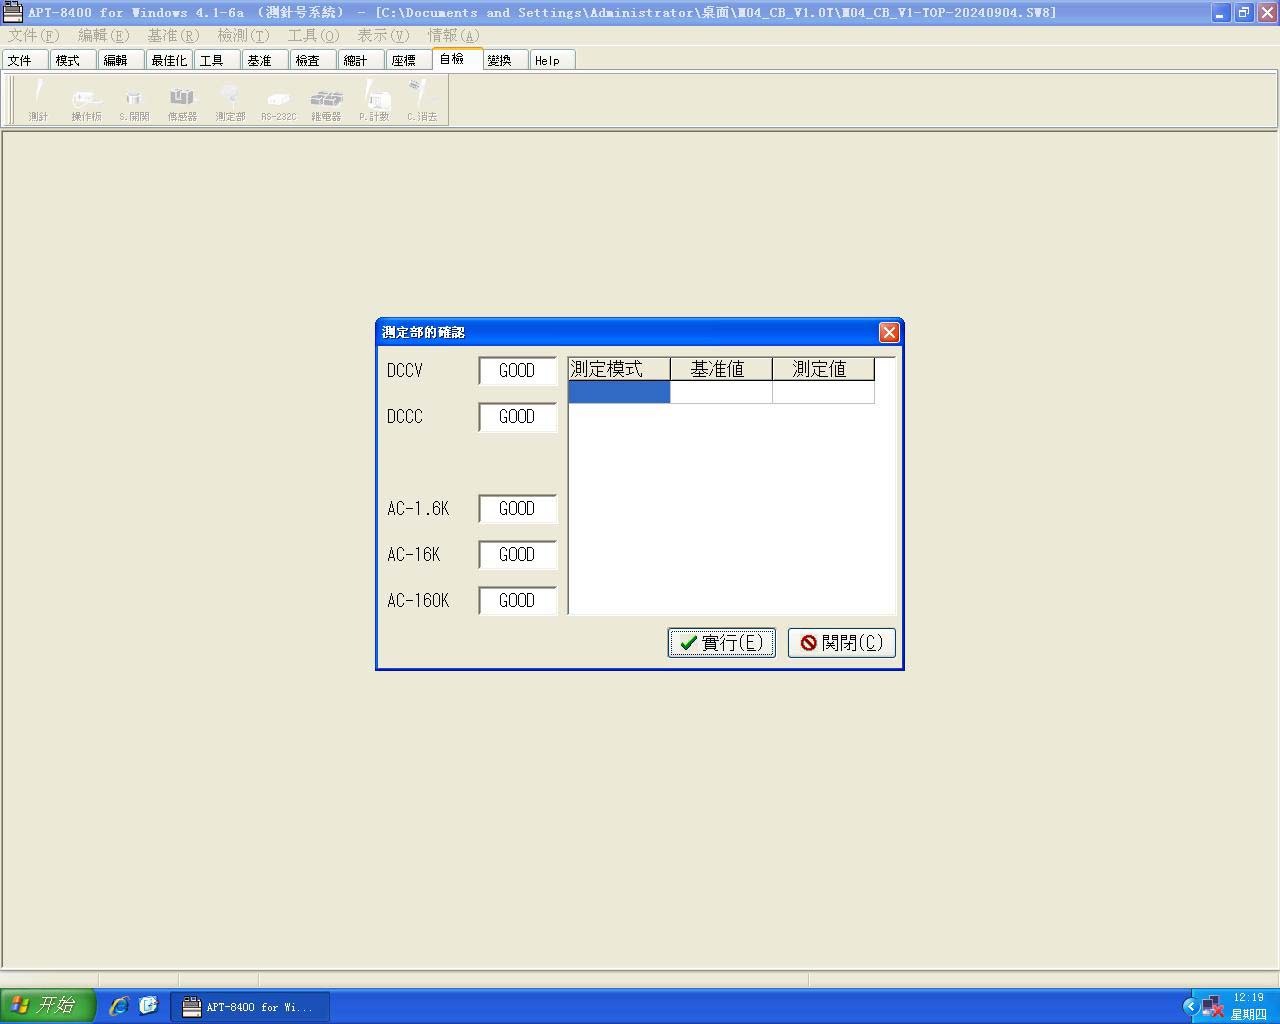Close the 測定部的確認 dialog with X
The height and width of the screenshot is (1024, 1280).
(x=889, y=332)
